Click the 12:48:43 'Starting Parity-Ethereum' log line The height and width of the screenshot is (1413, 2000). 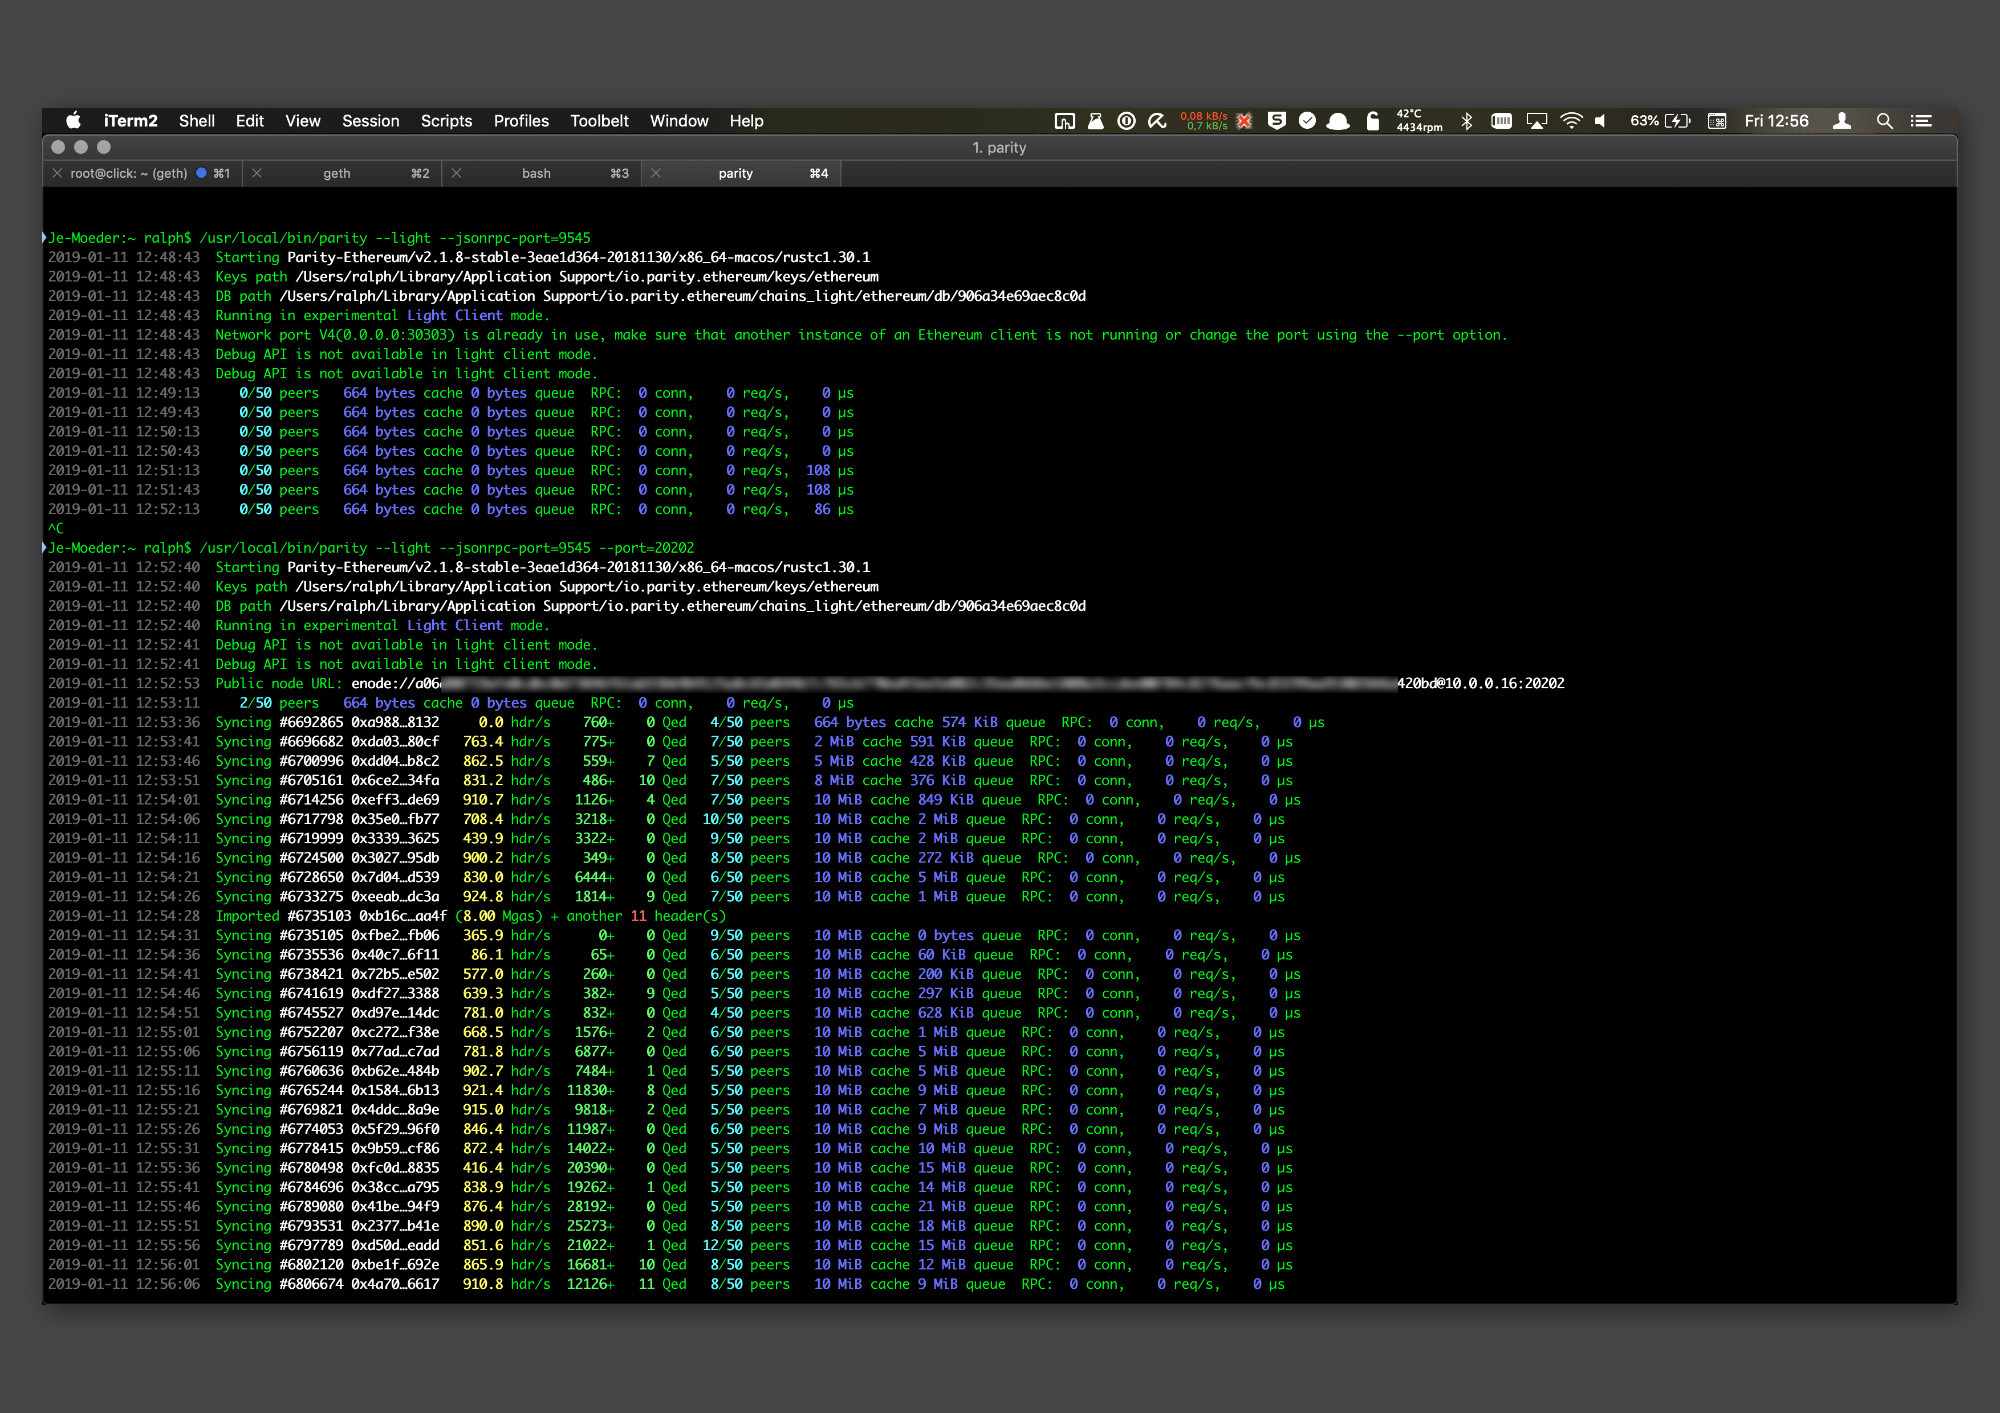pos(459,257)
